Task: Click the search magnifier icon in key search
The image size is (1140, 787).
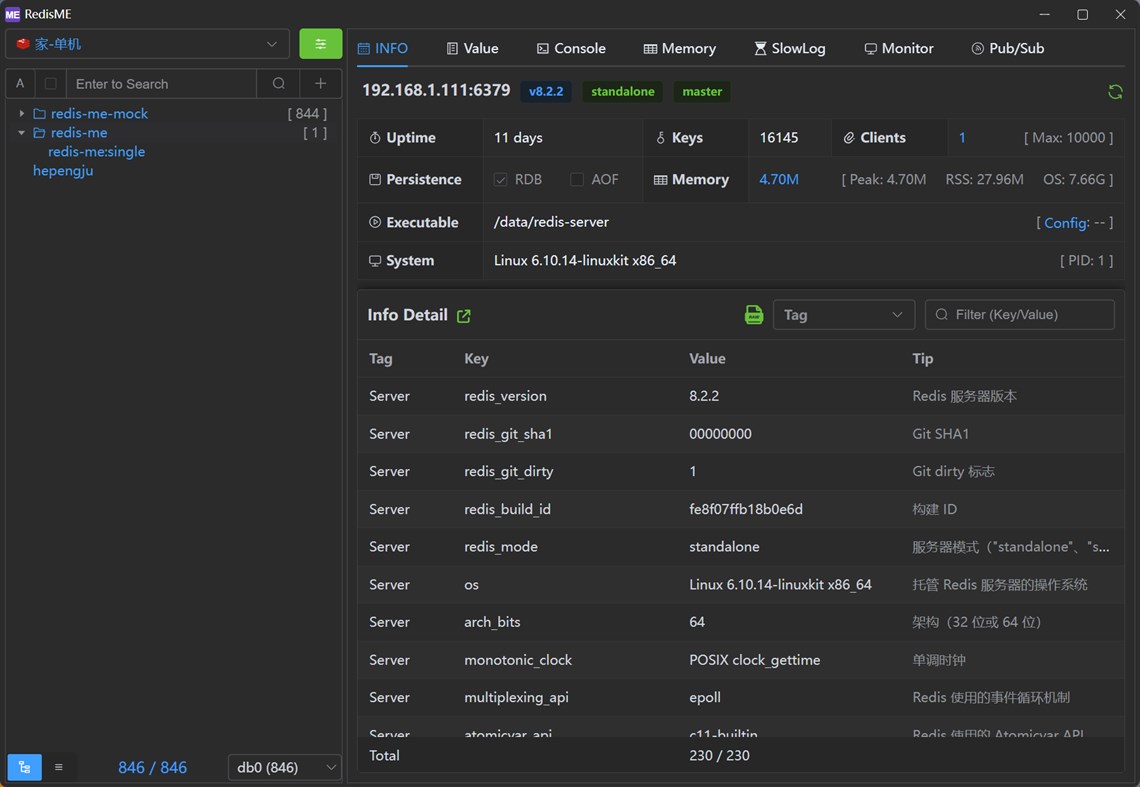Action: pyautogui.click(x=278, y=84)
